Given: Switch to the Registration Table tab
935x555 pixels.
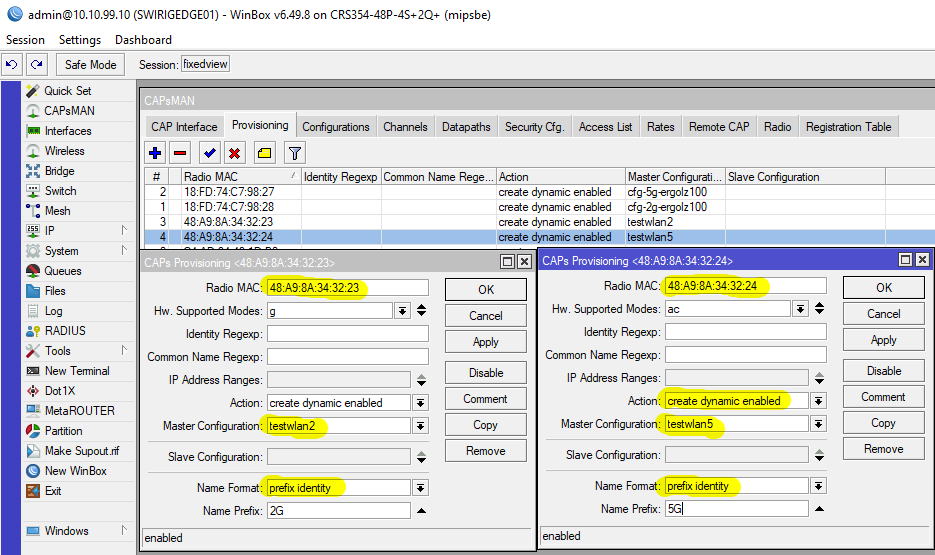Looking at the screenshot, I should 848,127.
